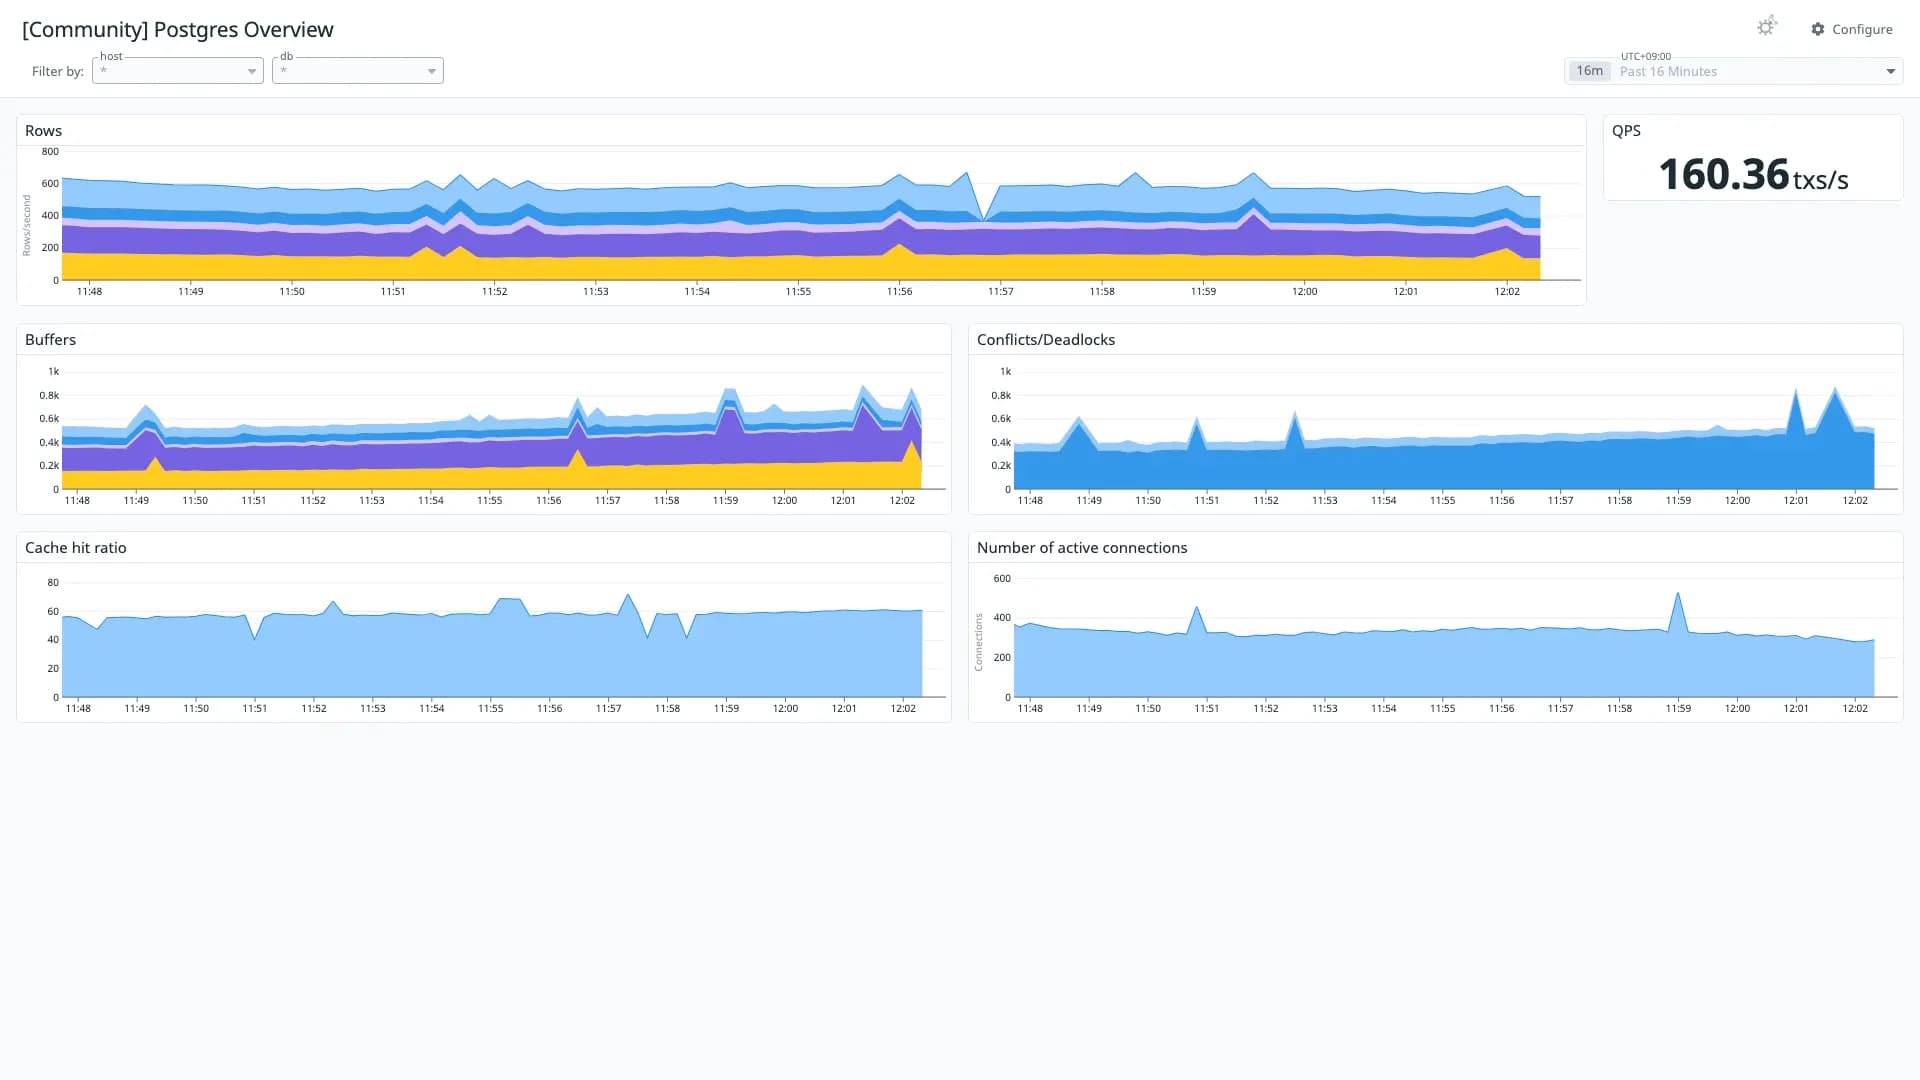Screen dimensions: 1920x1080
Task: Click the Configure gear icon
Action: pos(1818,29)
